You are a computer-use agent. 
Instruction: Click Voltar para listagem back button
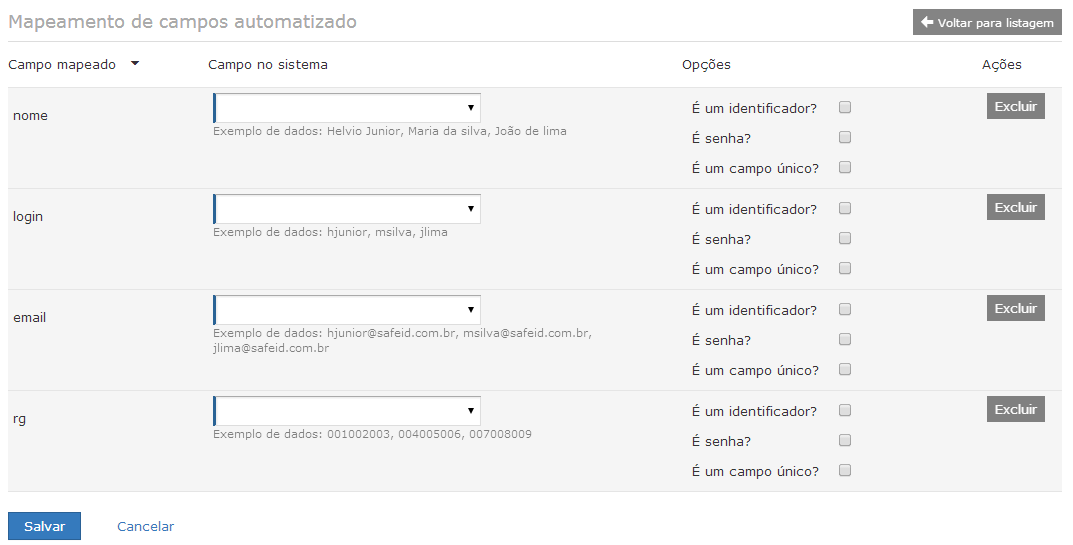(987, 23)
